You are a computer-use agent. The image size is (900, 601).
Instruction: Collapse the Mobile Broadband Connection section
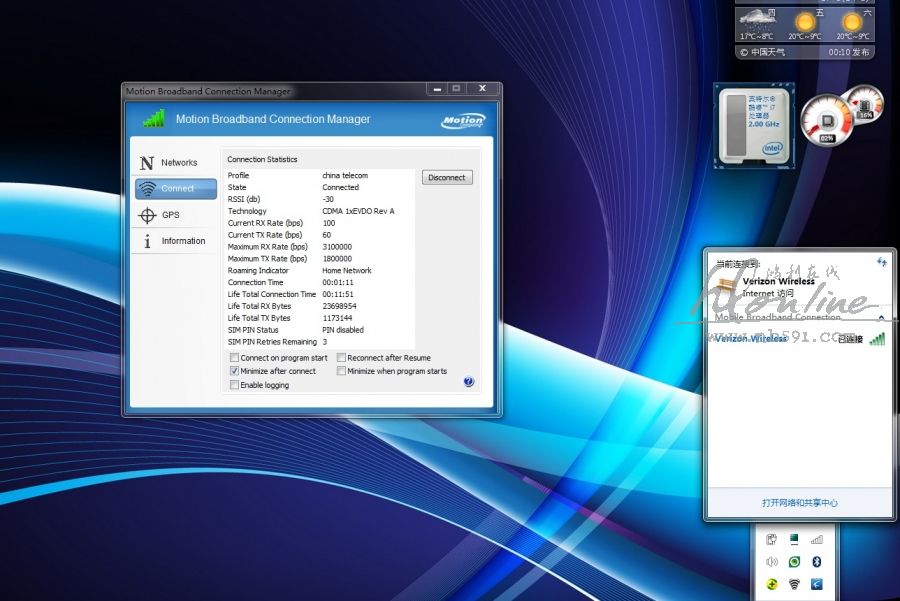tap(881, 316)
